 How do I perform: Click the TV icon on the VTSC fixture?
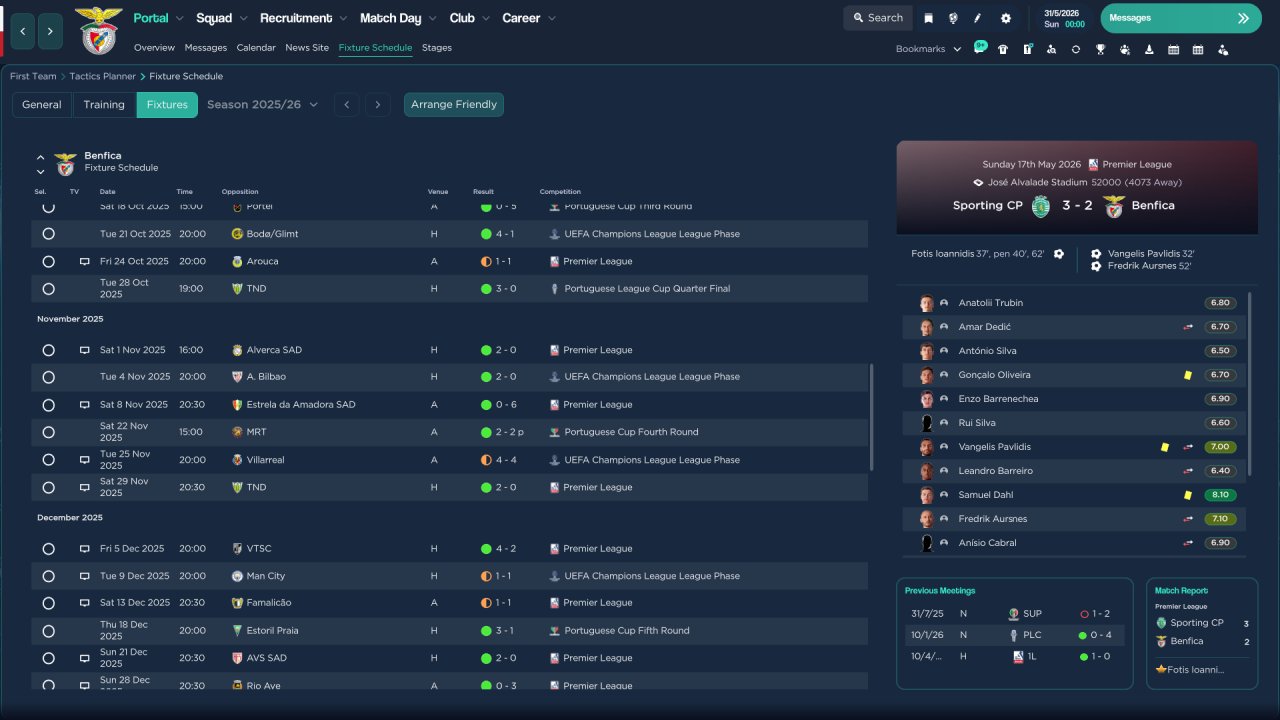85,549
